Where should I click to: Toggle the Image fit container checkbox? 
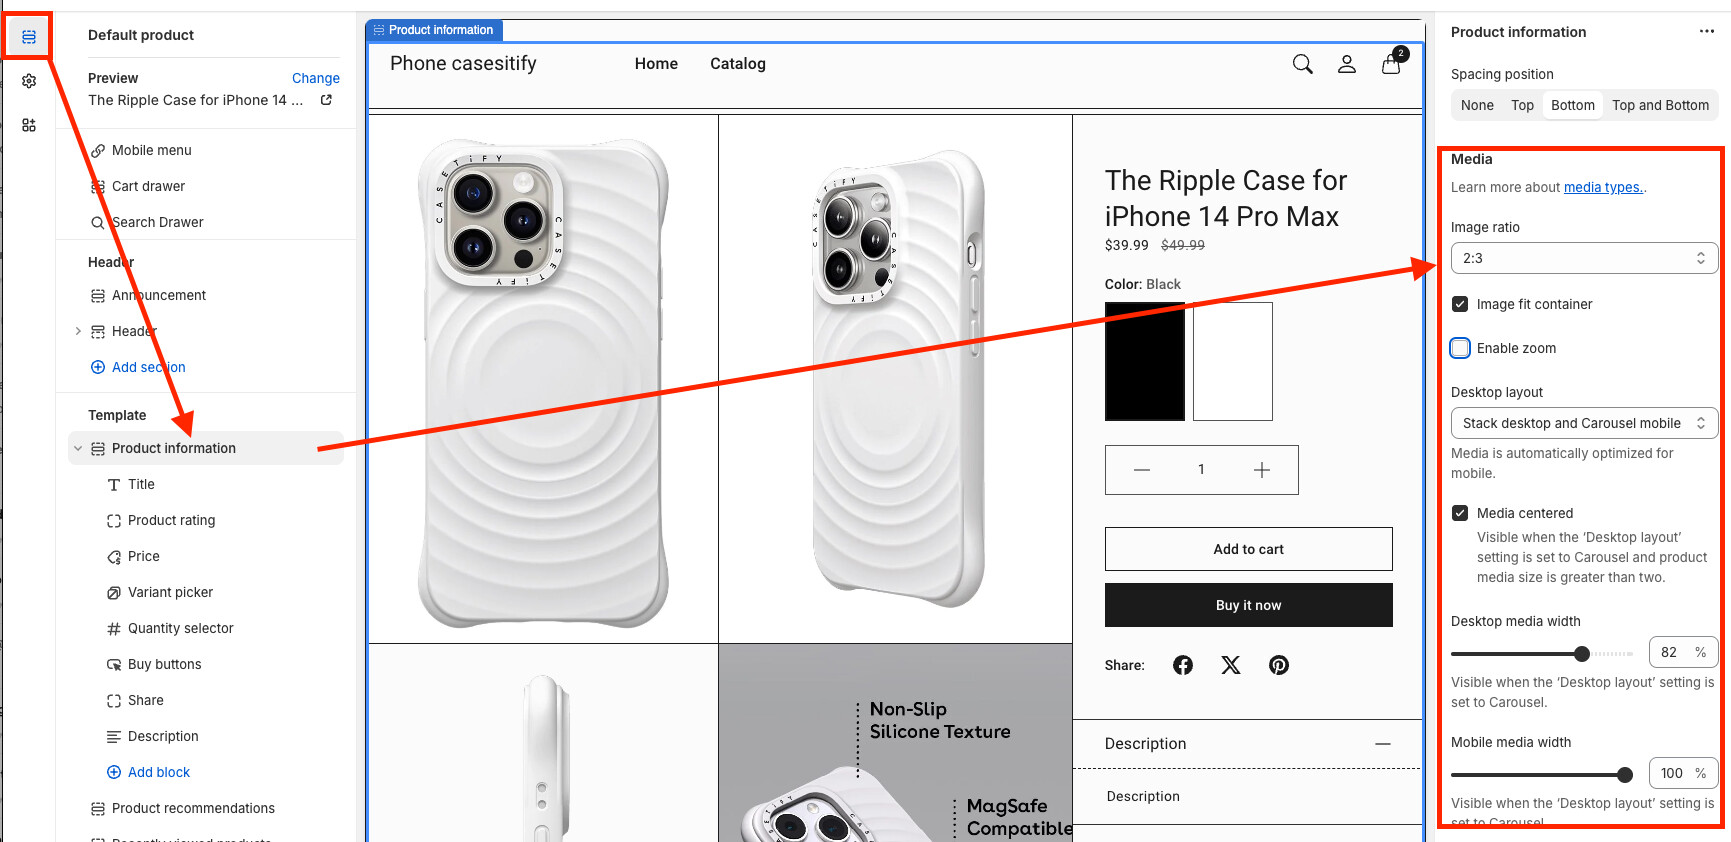(1460, 304)
